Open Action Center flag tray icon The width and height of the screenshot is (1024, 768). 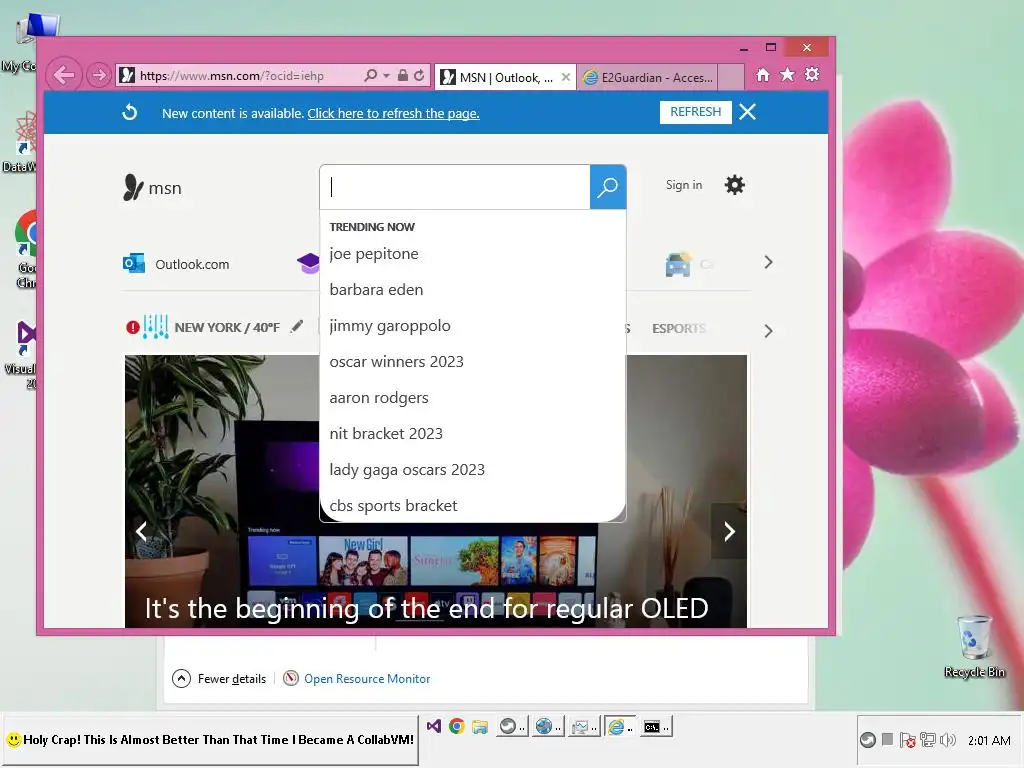coord(907,740)
